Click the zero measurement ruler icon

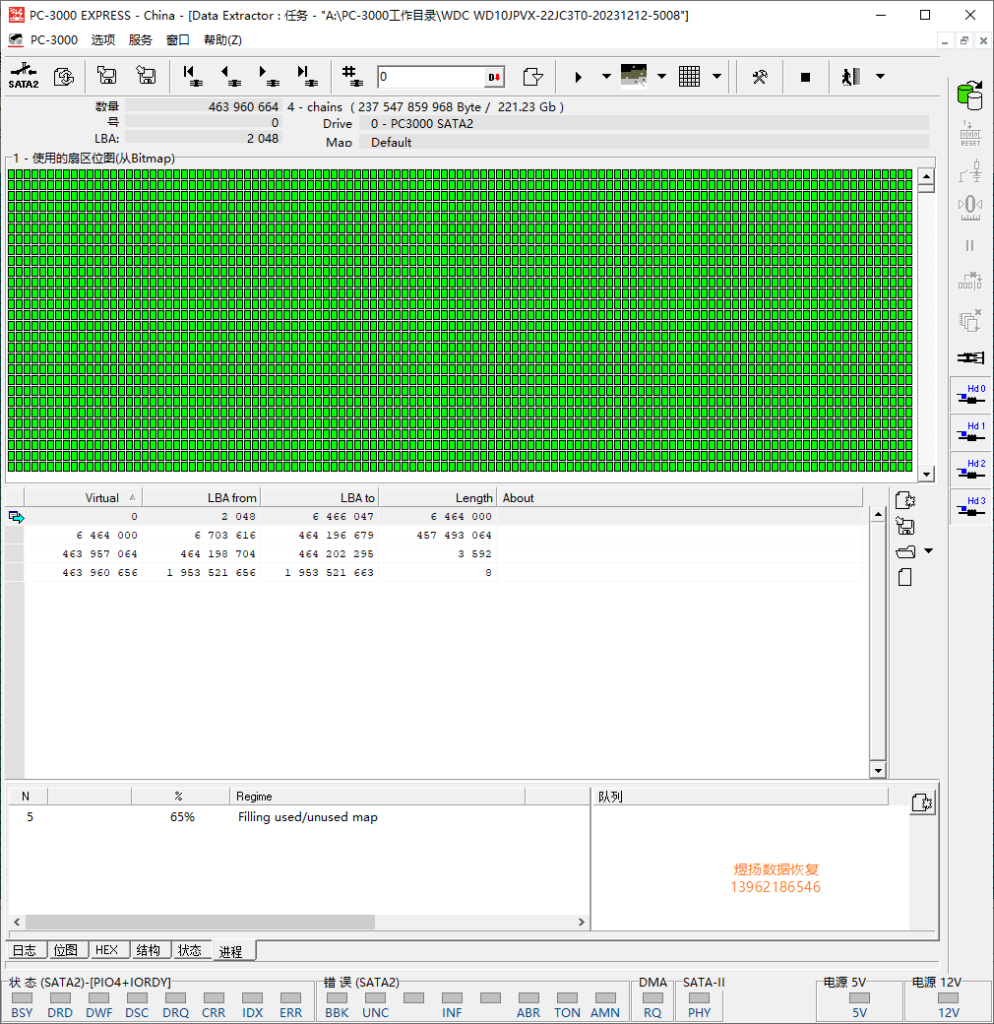click(970, 208)
